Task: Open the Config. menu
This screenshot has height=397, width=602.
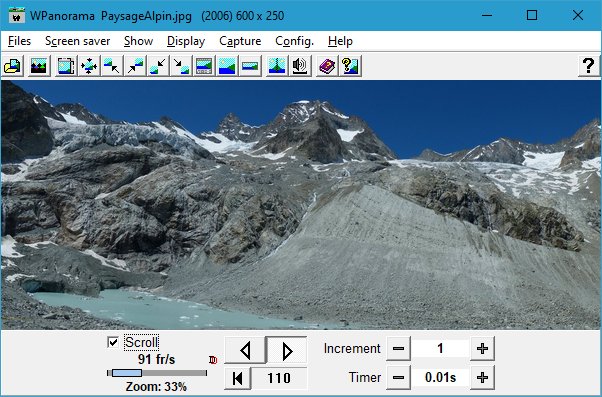Action: (294, 41)
